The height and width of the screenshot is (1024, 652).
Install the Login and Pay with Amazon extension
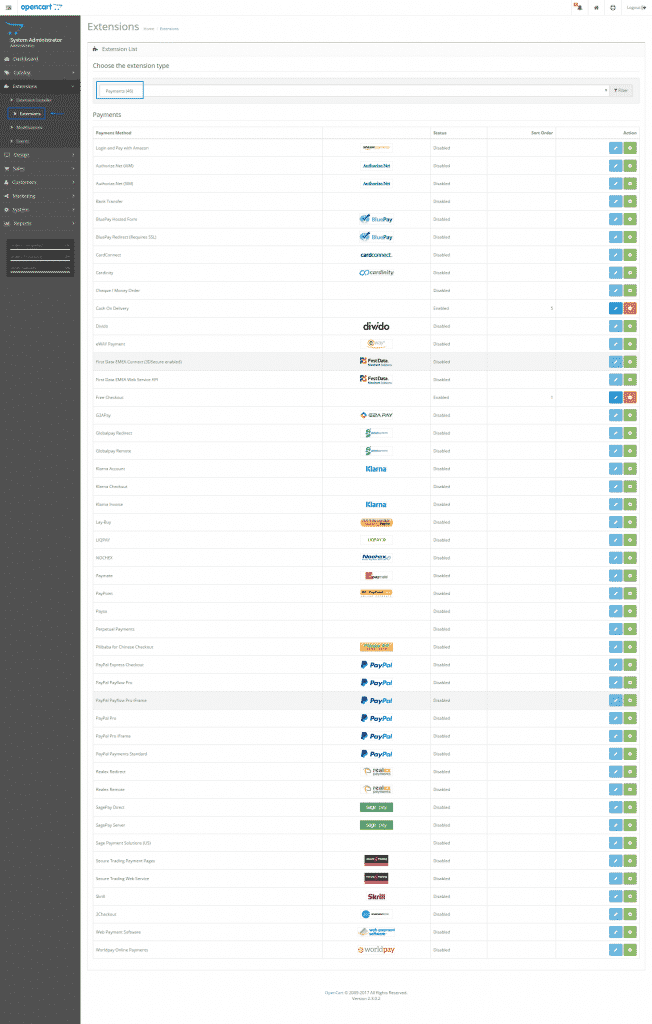[630, 148]
